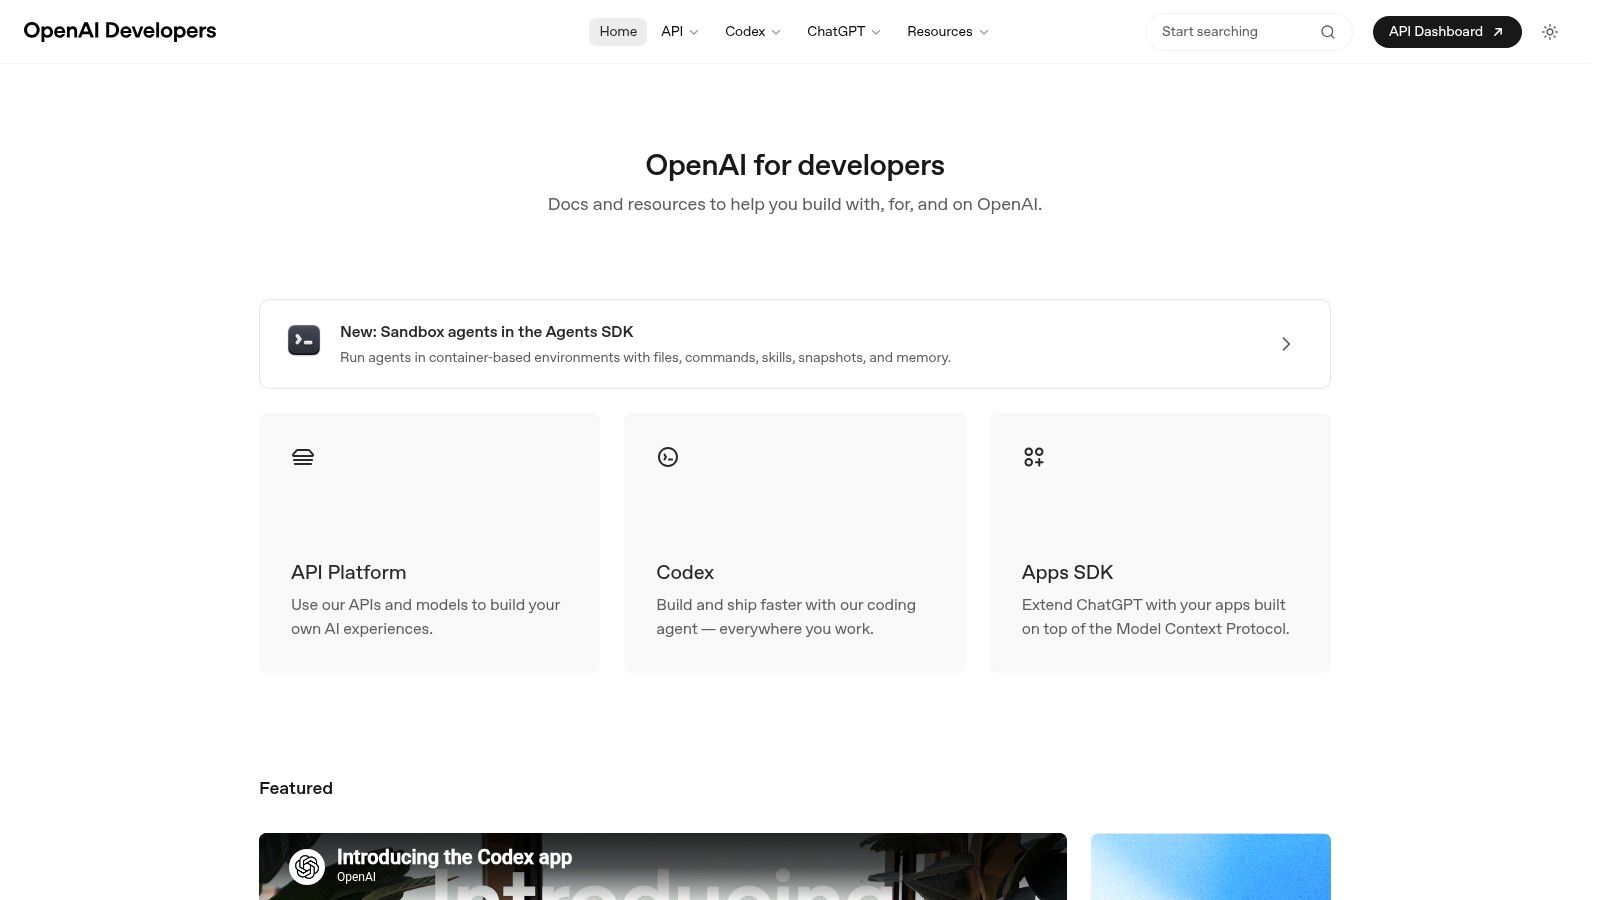The height and width of the screenshot is (900, 1600).
Task: Expand the API menu dropdown
Action: [x=680, y=32]
